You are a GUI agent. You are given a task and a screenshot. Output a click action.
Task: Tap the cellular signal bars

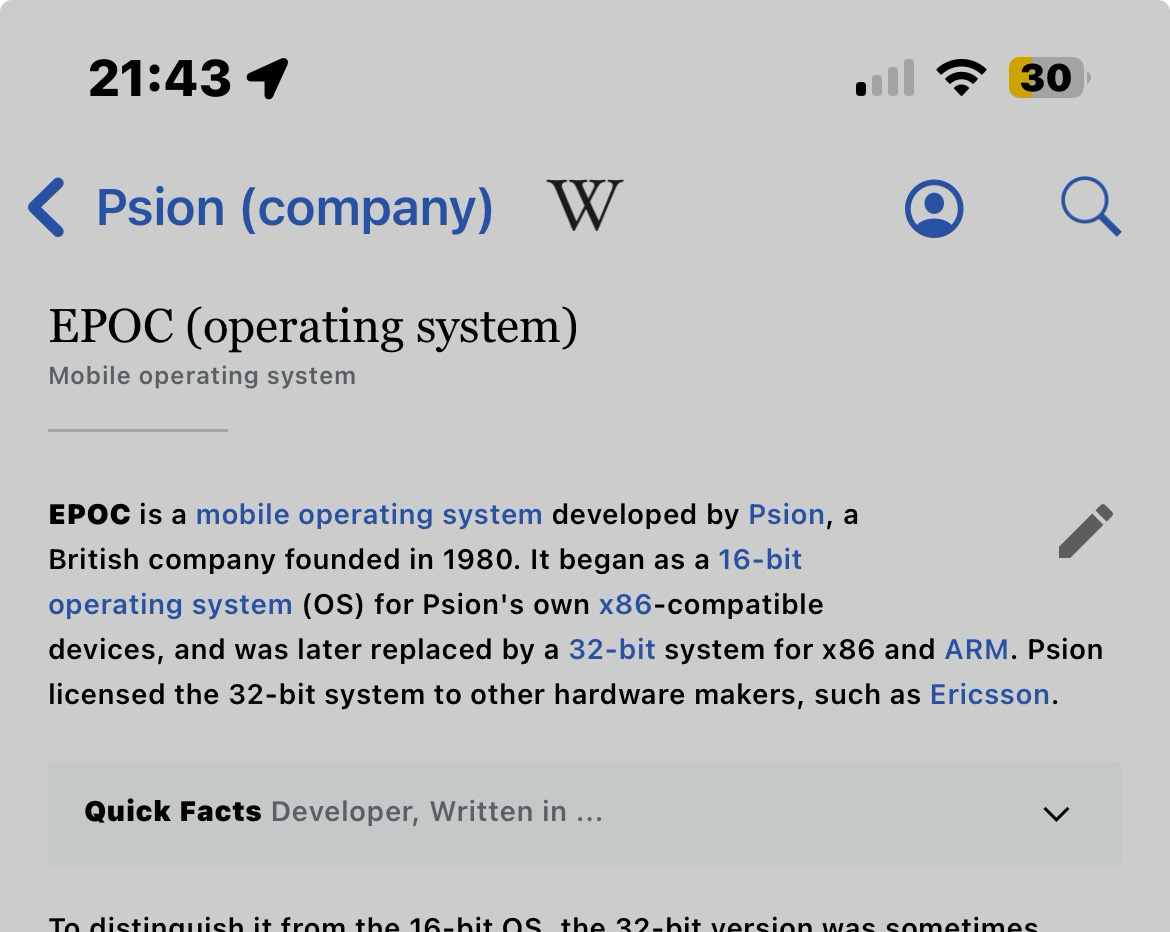pyautogui.click(x=885, y=78)
